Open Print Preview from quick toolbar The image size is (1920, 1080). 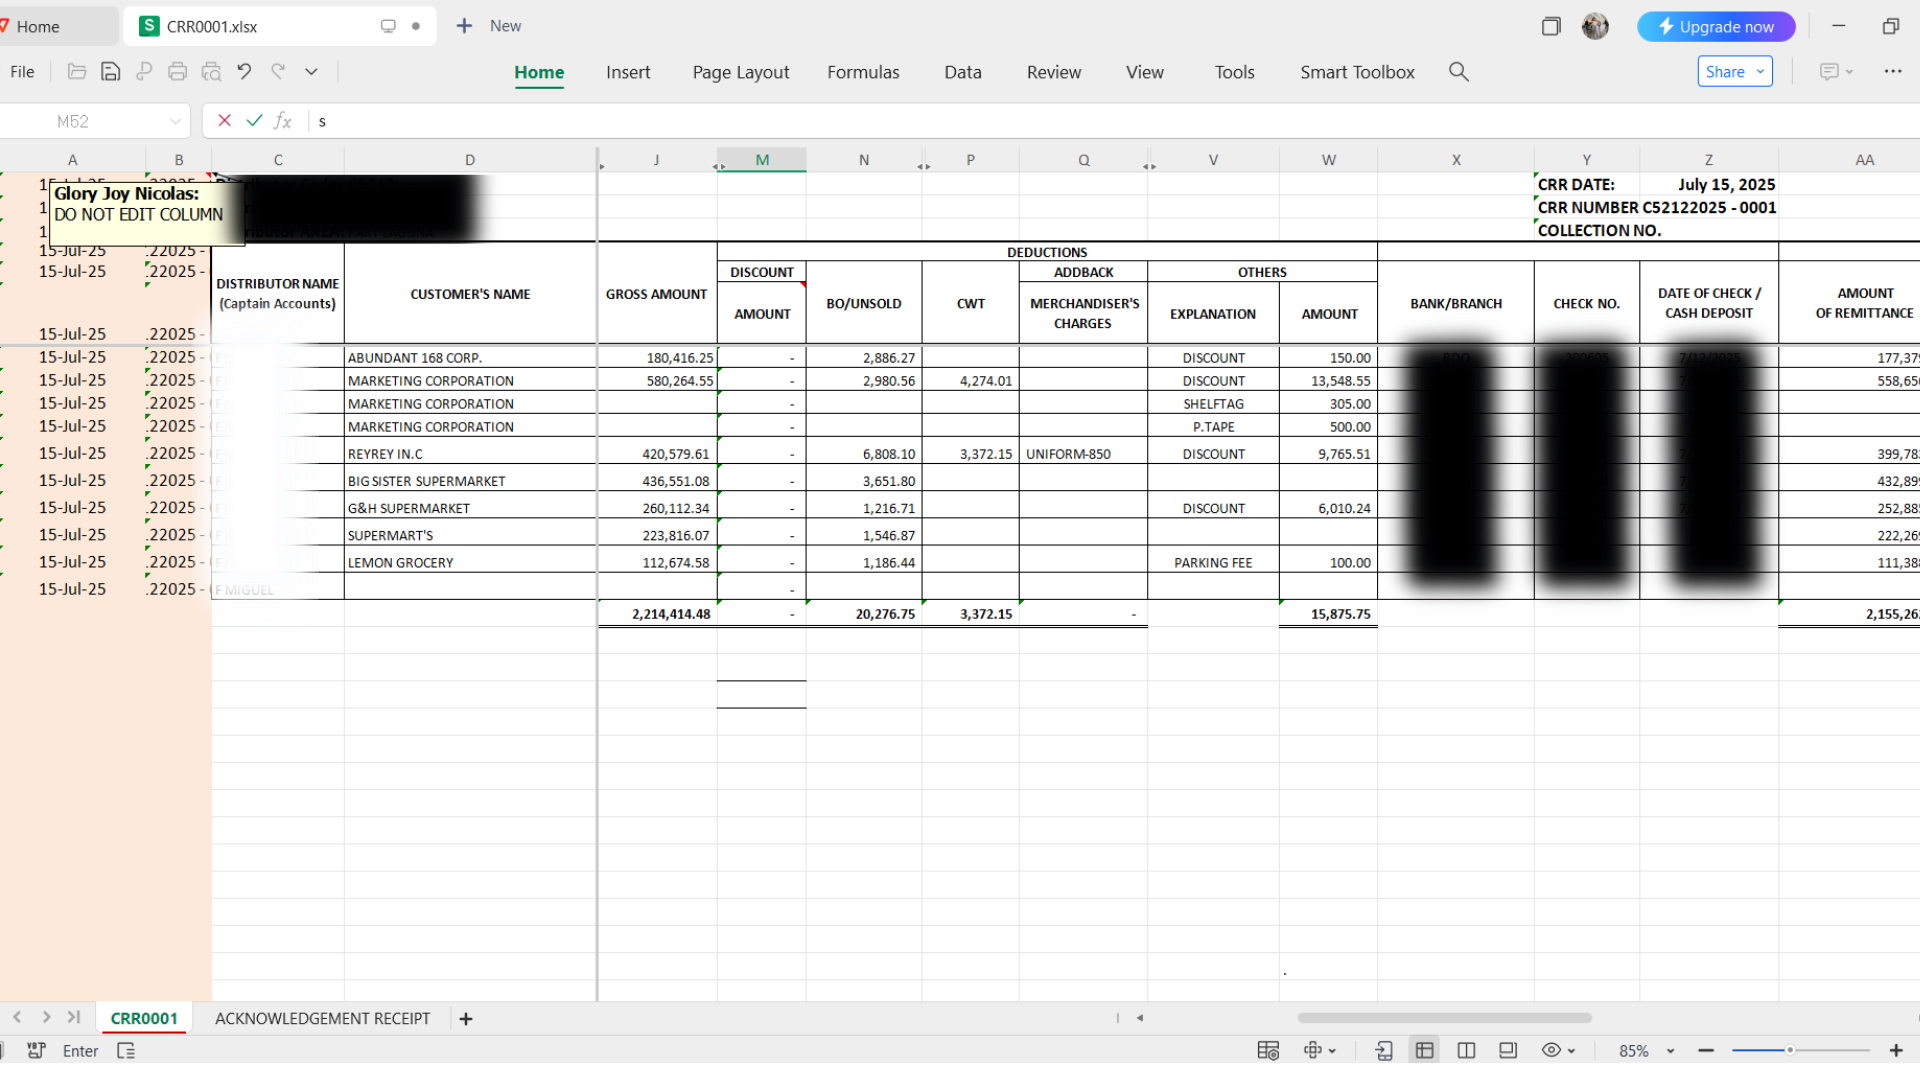pos(211,71)
